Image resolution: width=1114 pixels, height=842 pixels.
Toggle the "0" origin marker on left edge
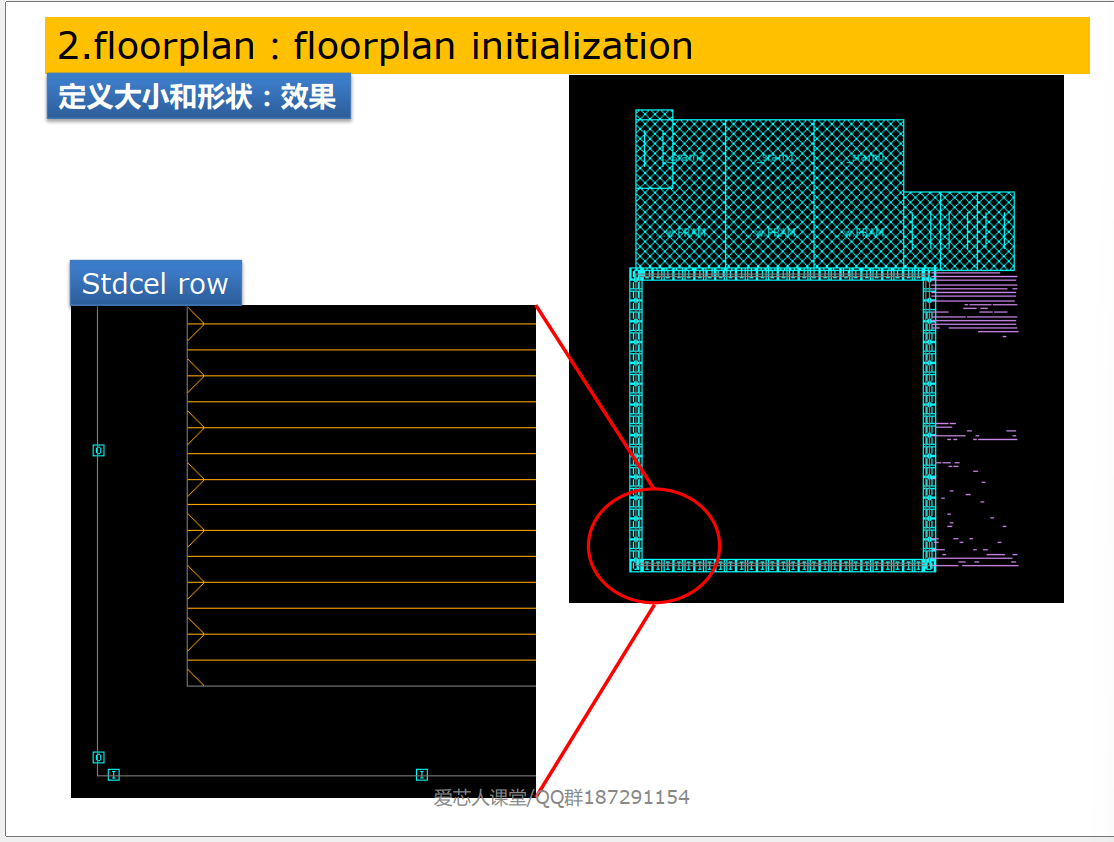[x=97, y=450]
